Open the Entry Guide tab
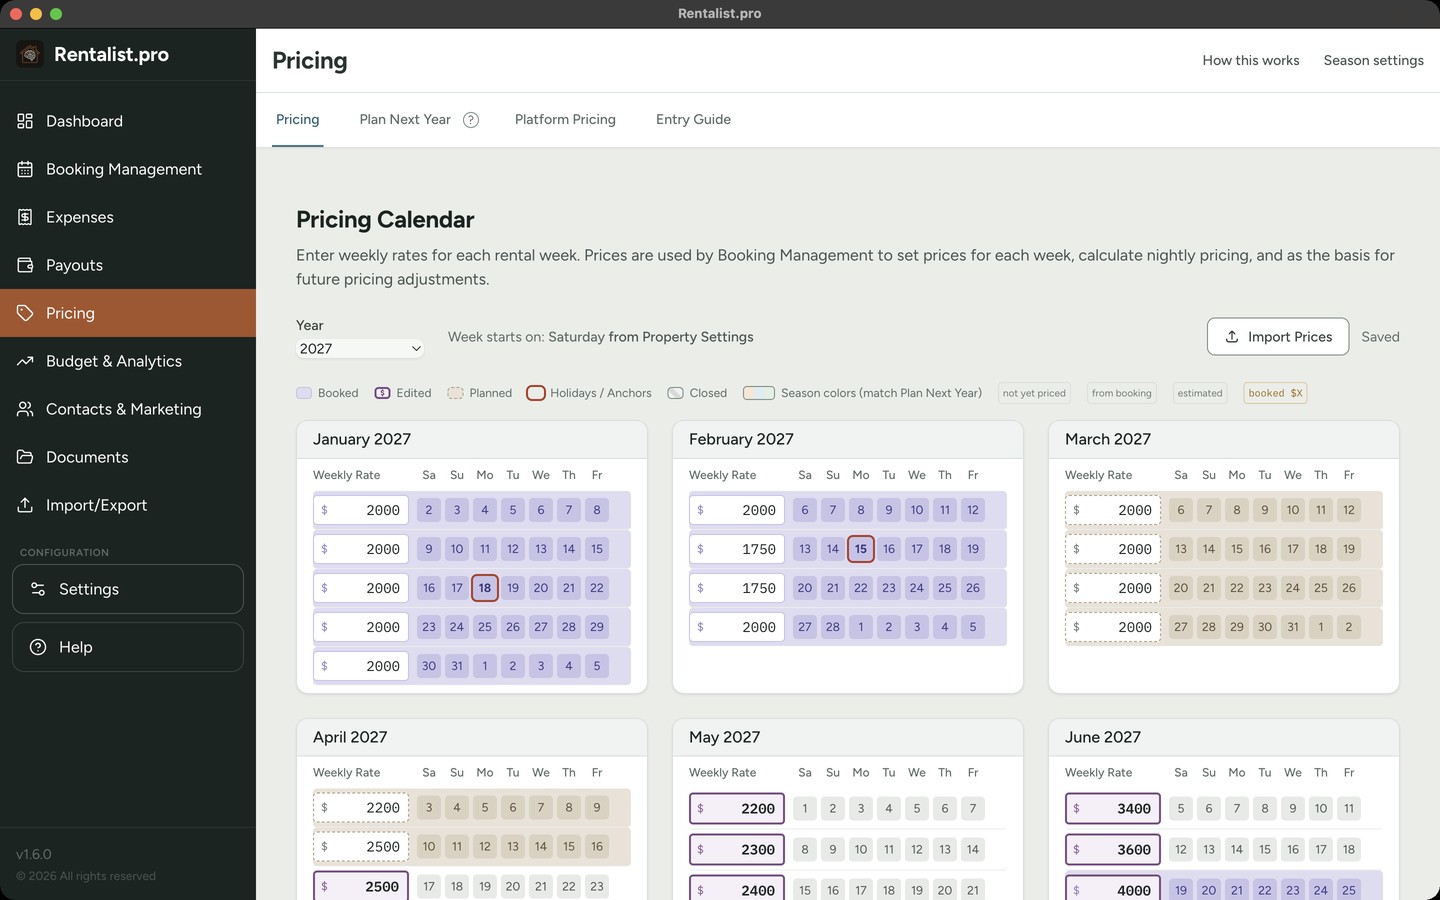Image resolution: width=1440 pixels, height=900 pixels. coord(693,119)
